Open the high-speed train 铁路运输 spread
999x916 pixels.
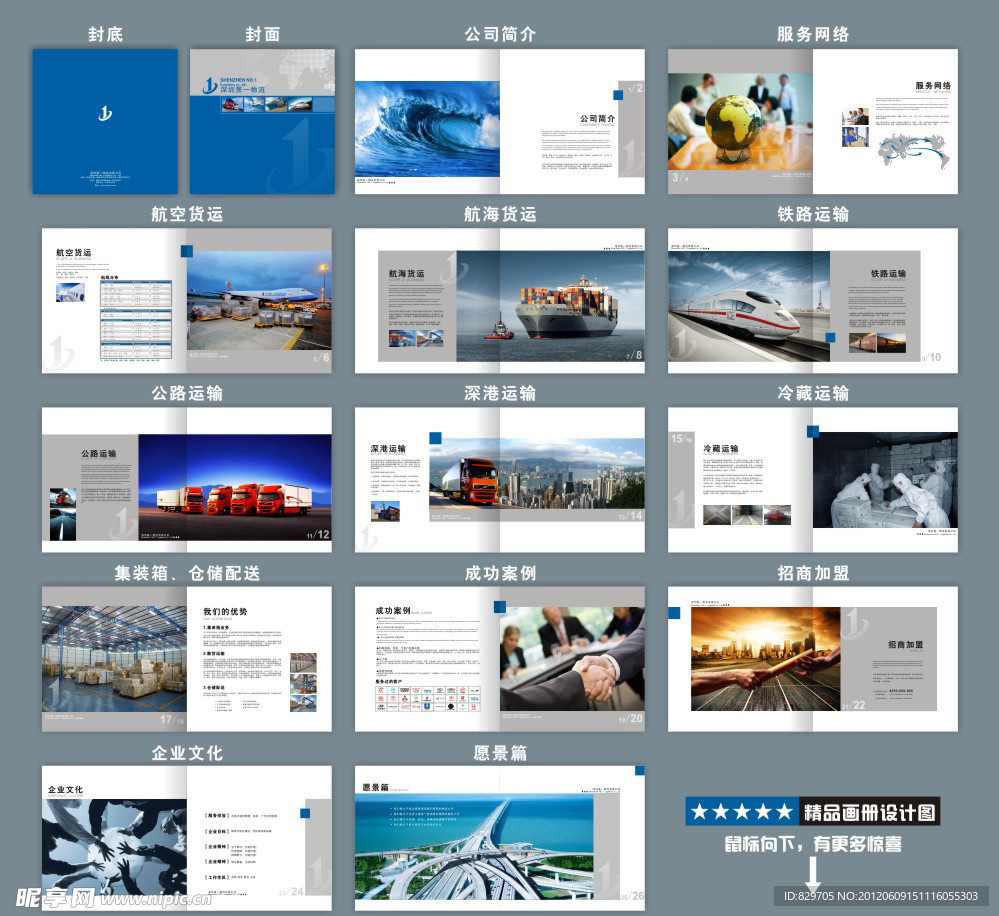(812, 300)
